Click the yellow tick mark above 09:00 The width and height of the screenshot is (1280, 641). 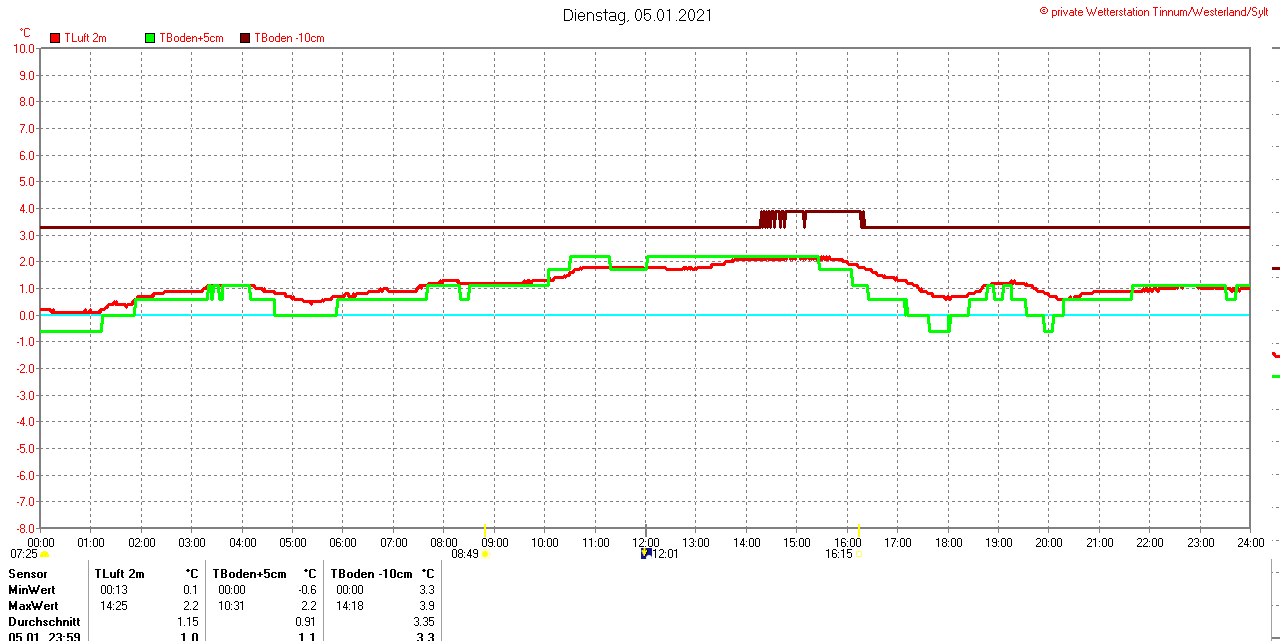(485, 529)
